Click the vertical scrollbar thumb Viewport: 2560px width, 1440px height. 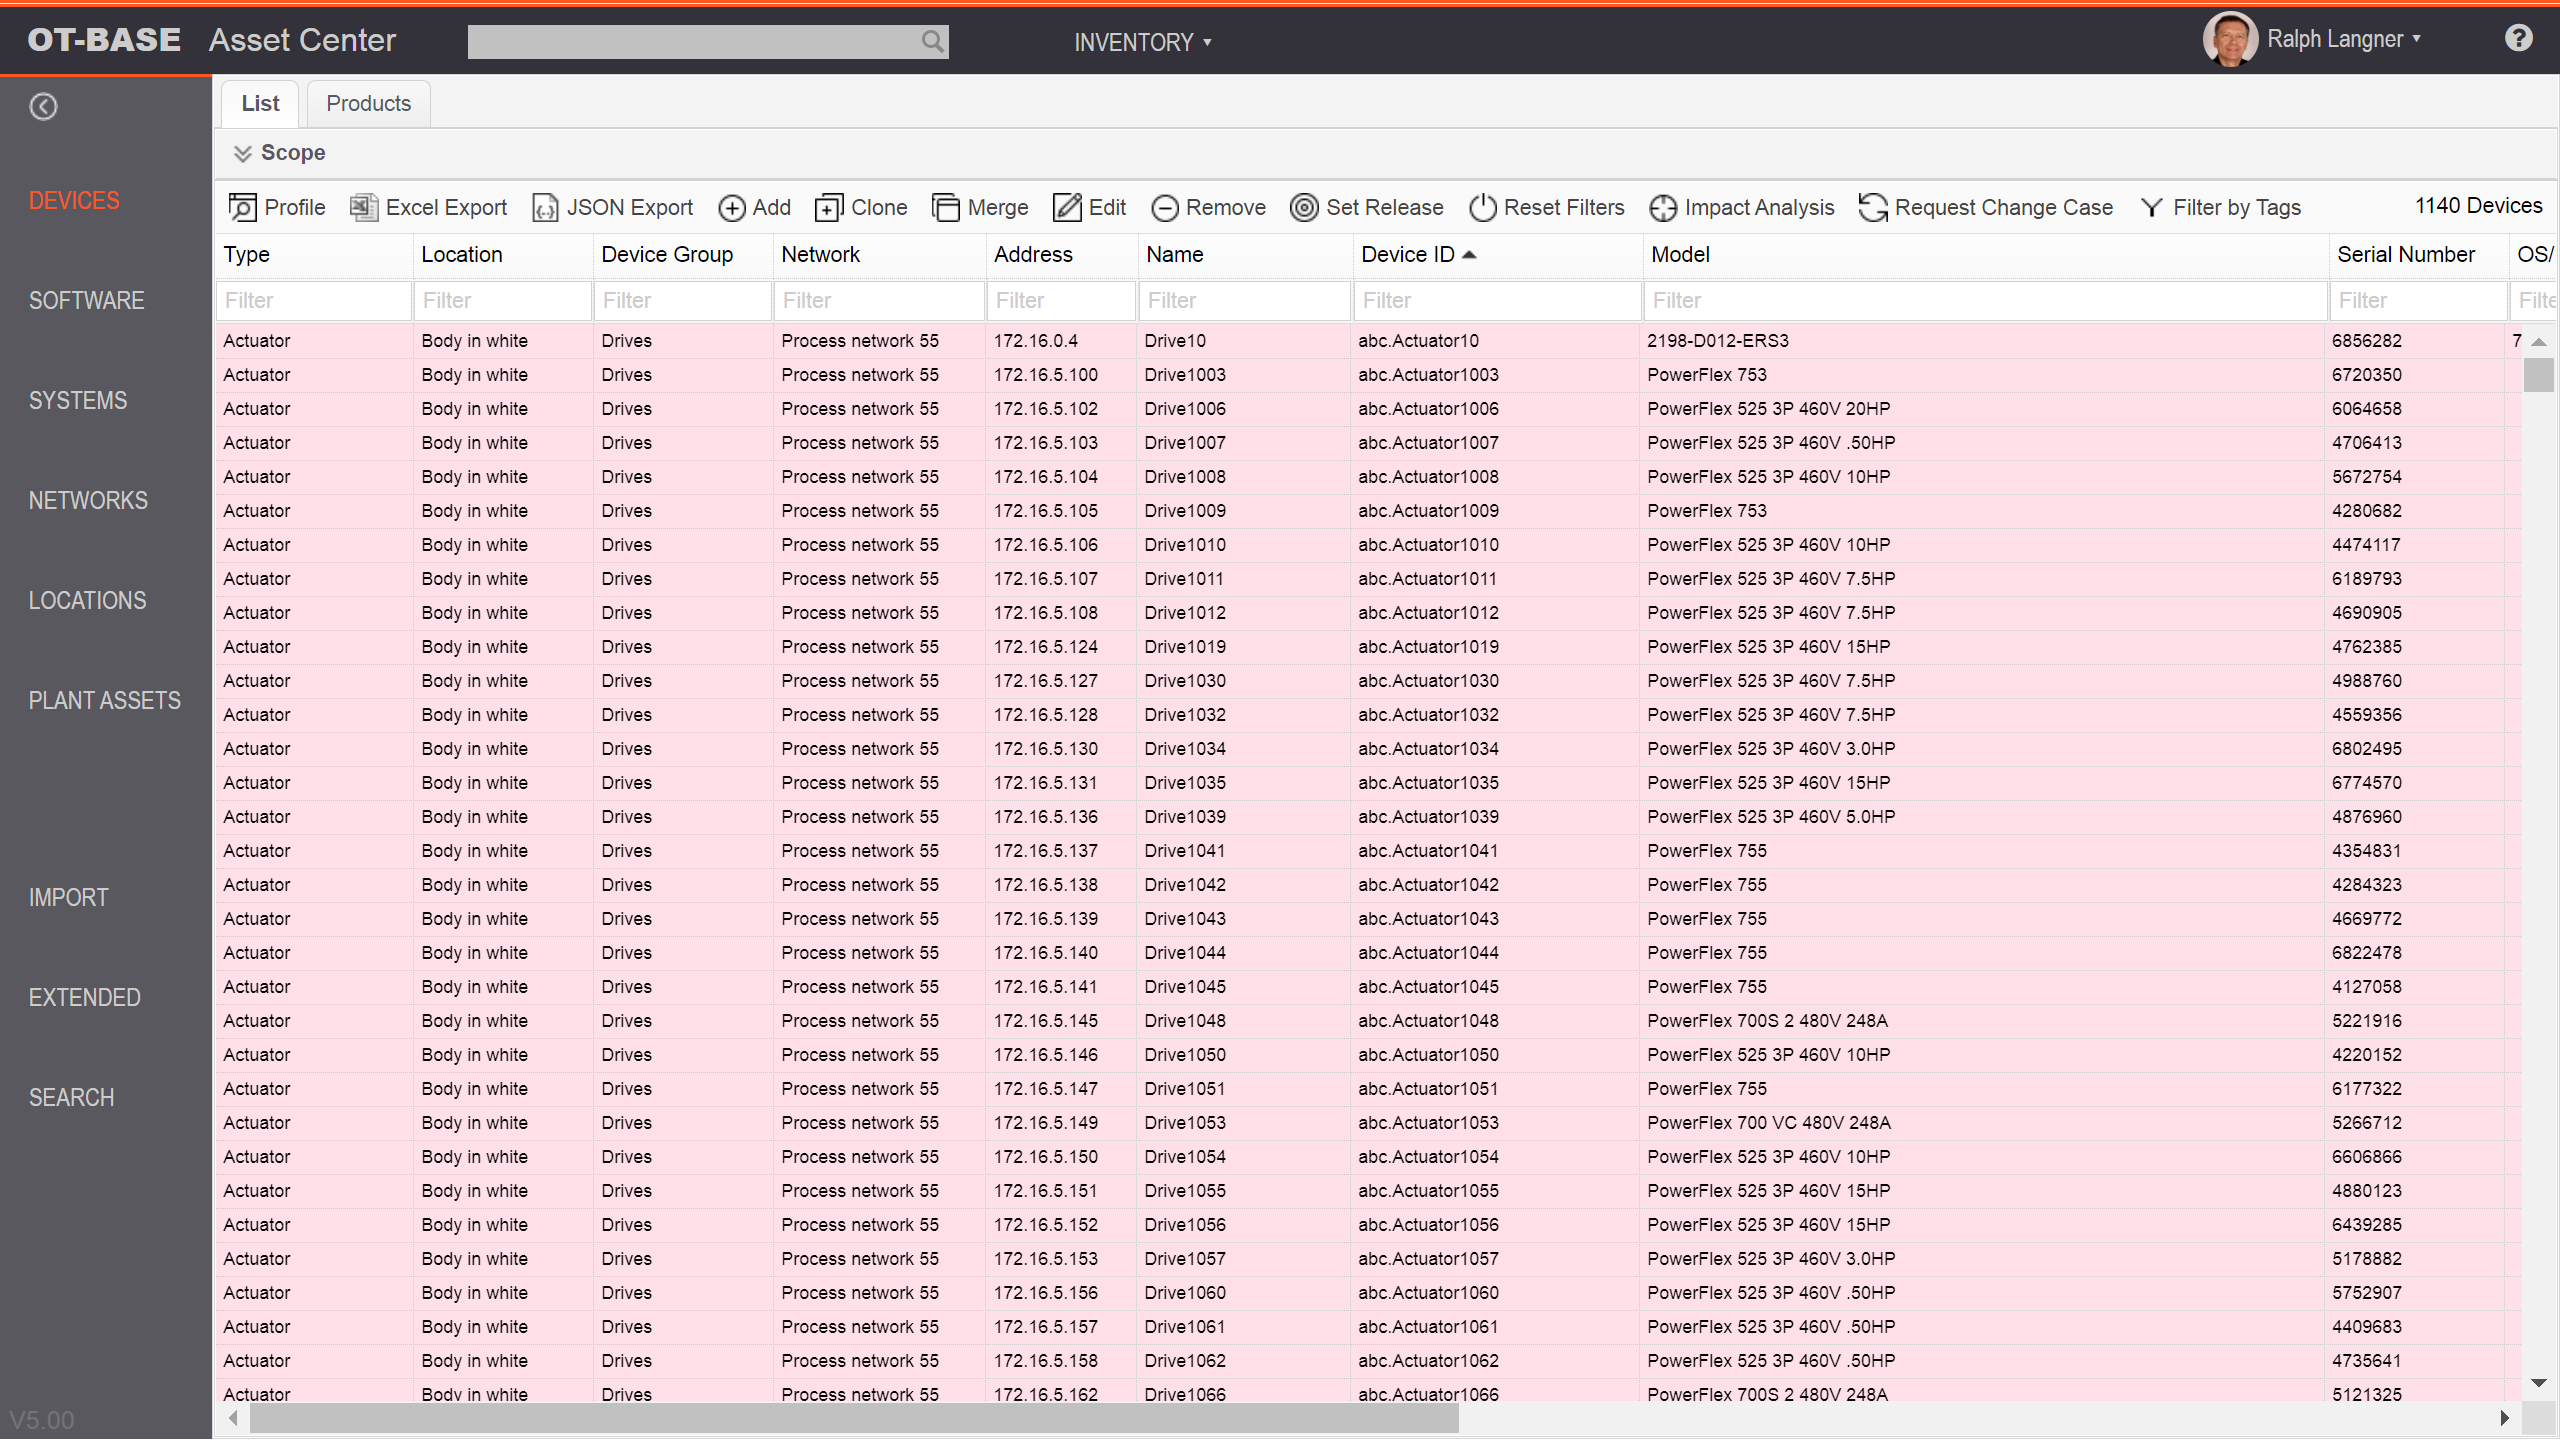click(x=2538, y=375)
